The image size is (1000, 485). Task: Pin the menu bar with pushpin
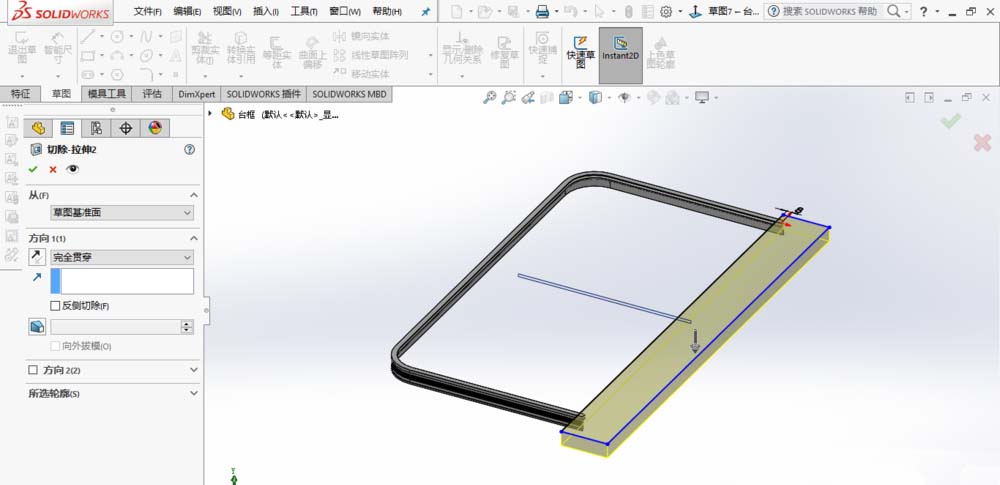click(425, 11)
